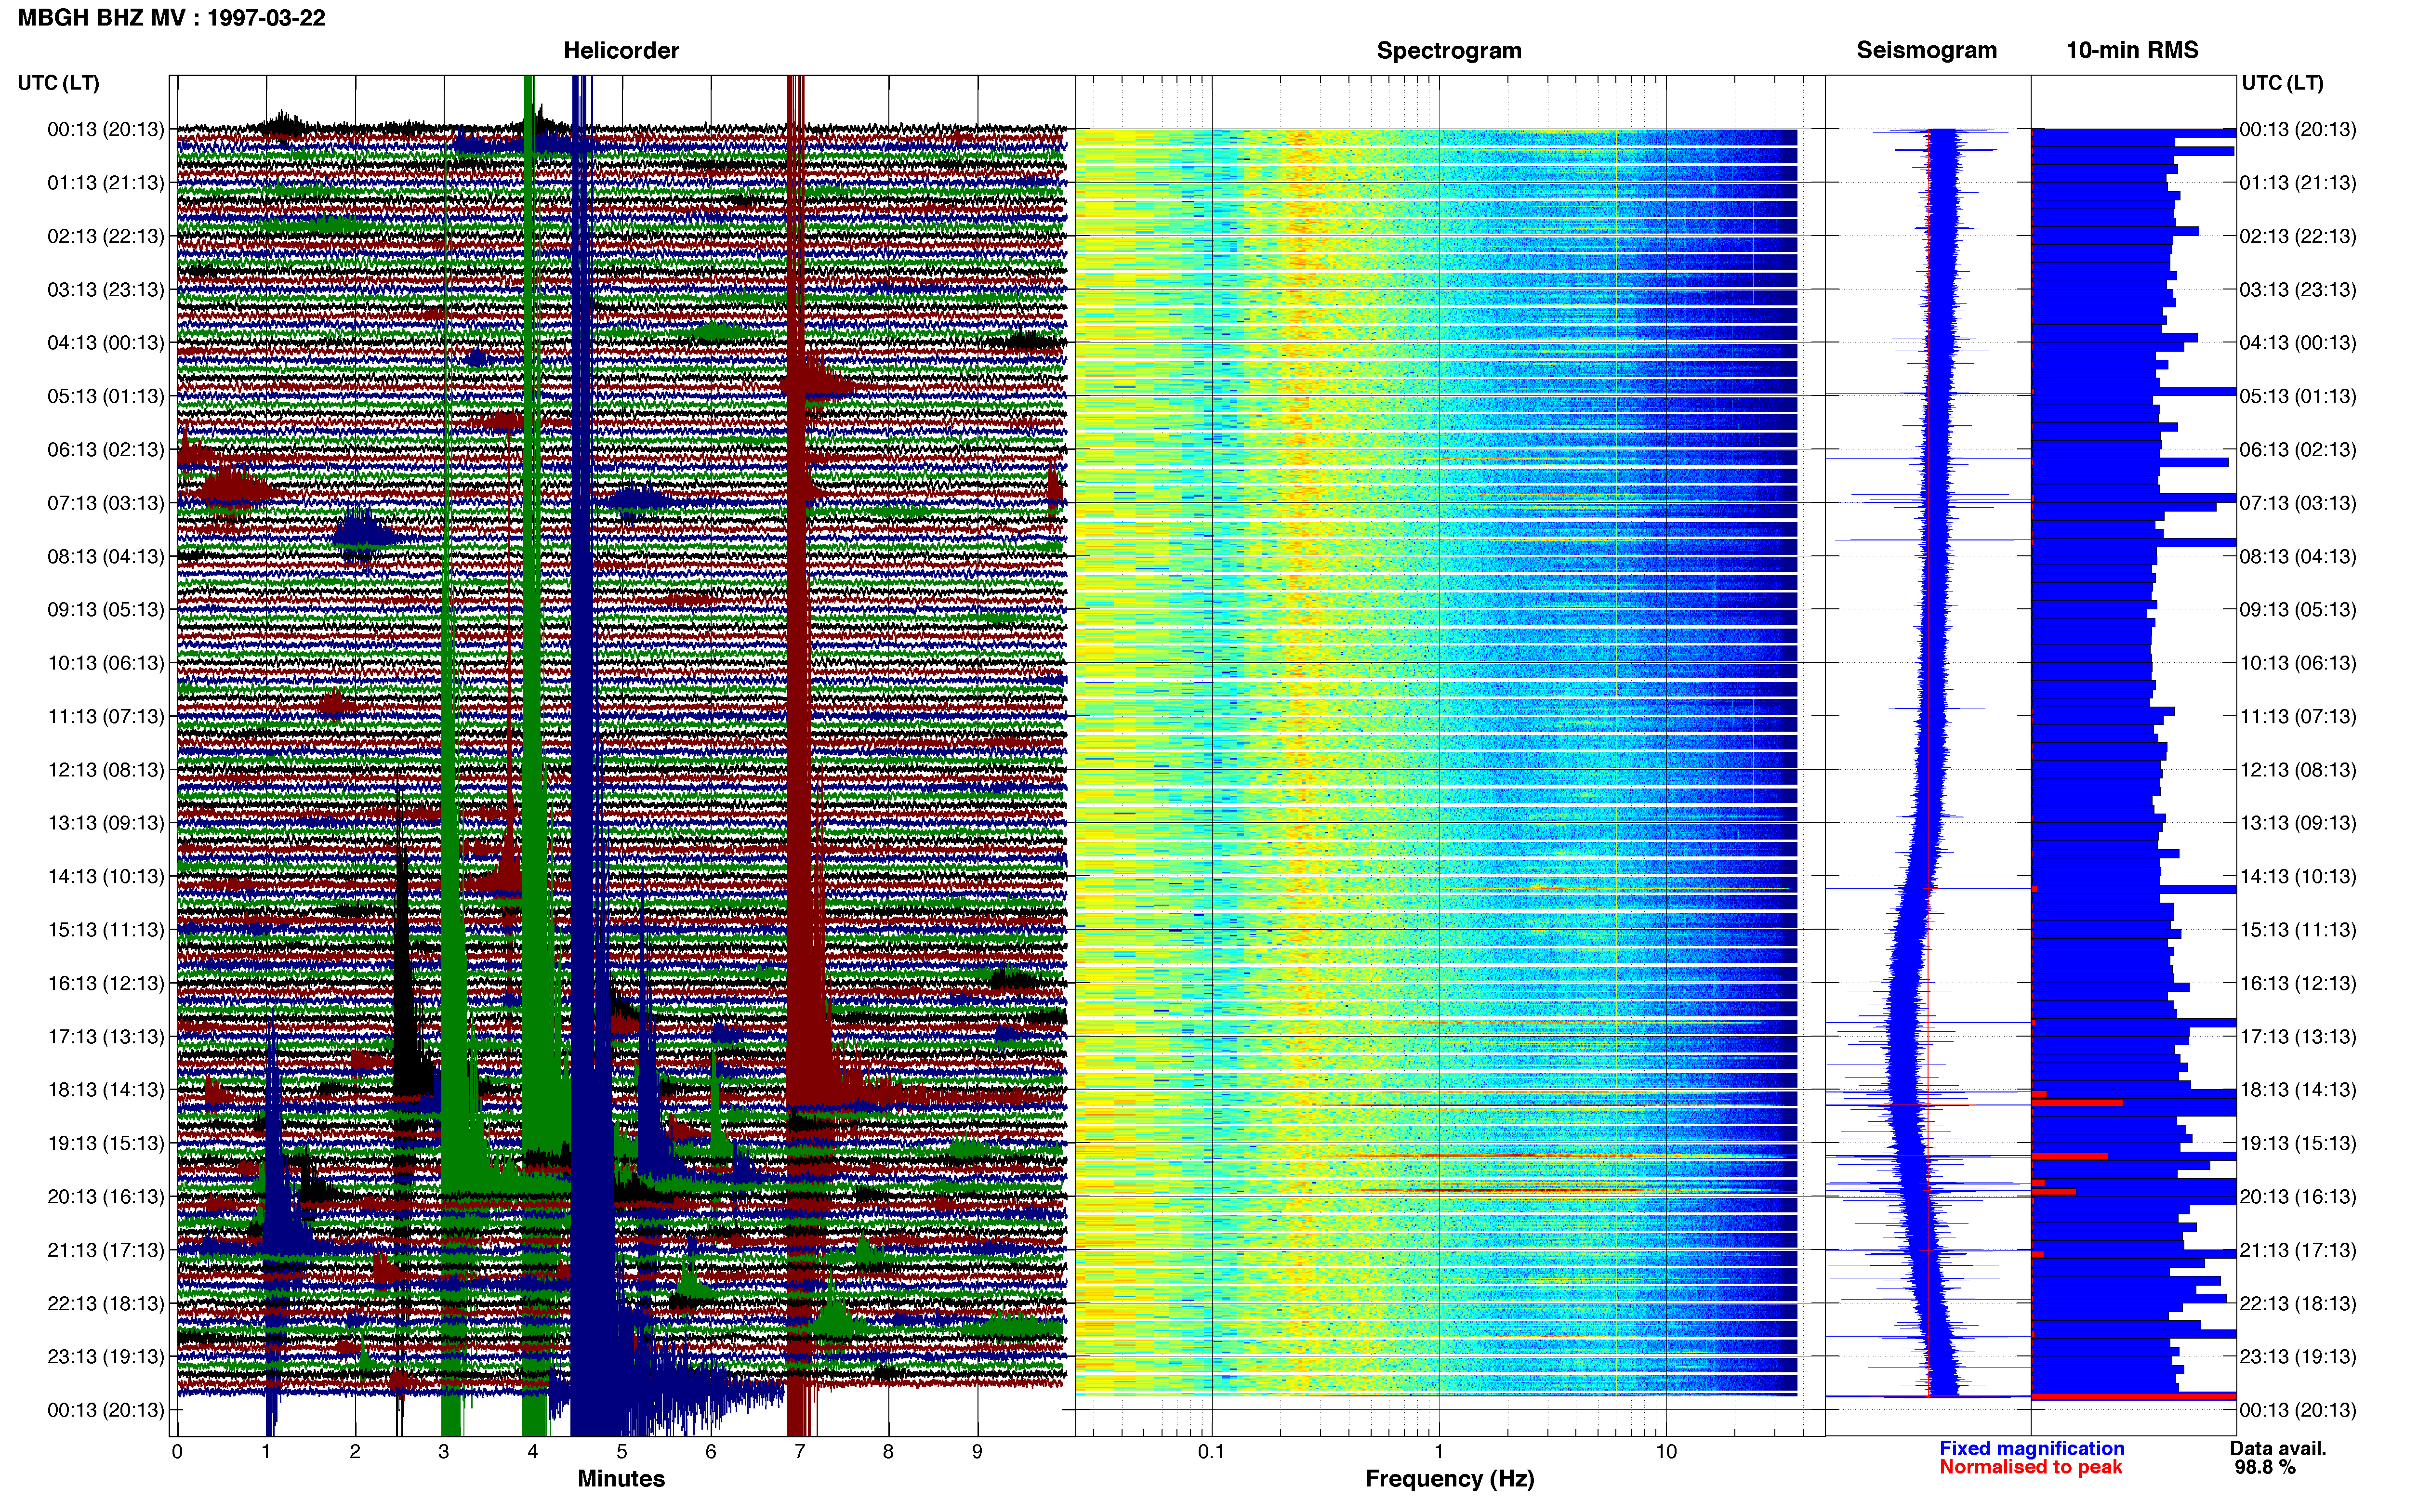This screenshot has height=1512, width=2418.
Task: Click the red RMS bar near 18:13
Action: (x=2077, y=1103)
